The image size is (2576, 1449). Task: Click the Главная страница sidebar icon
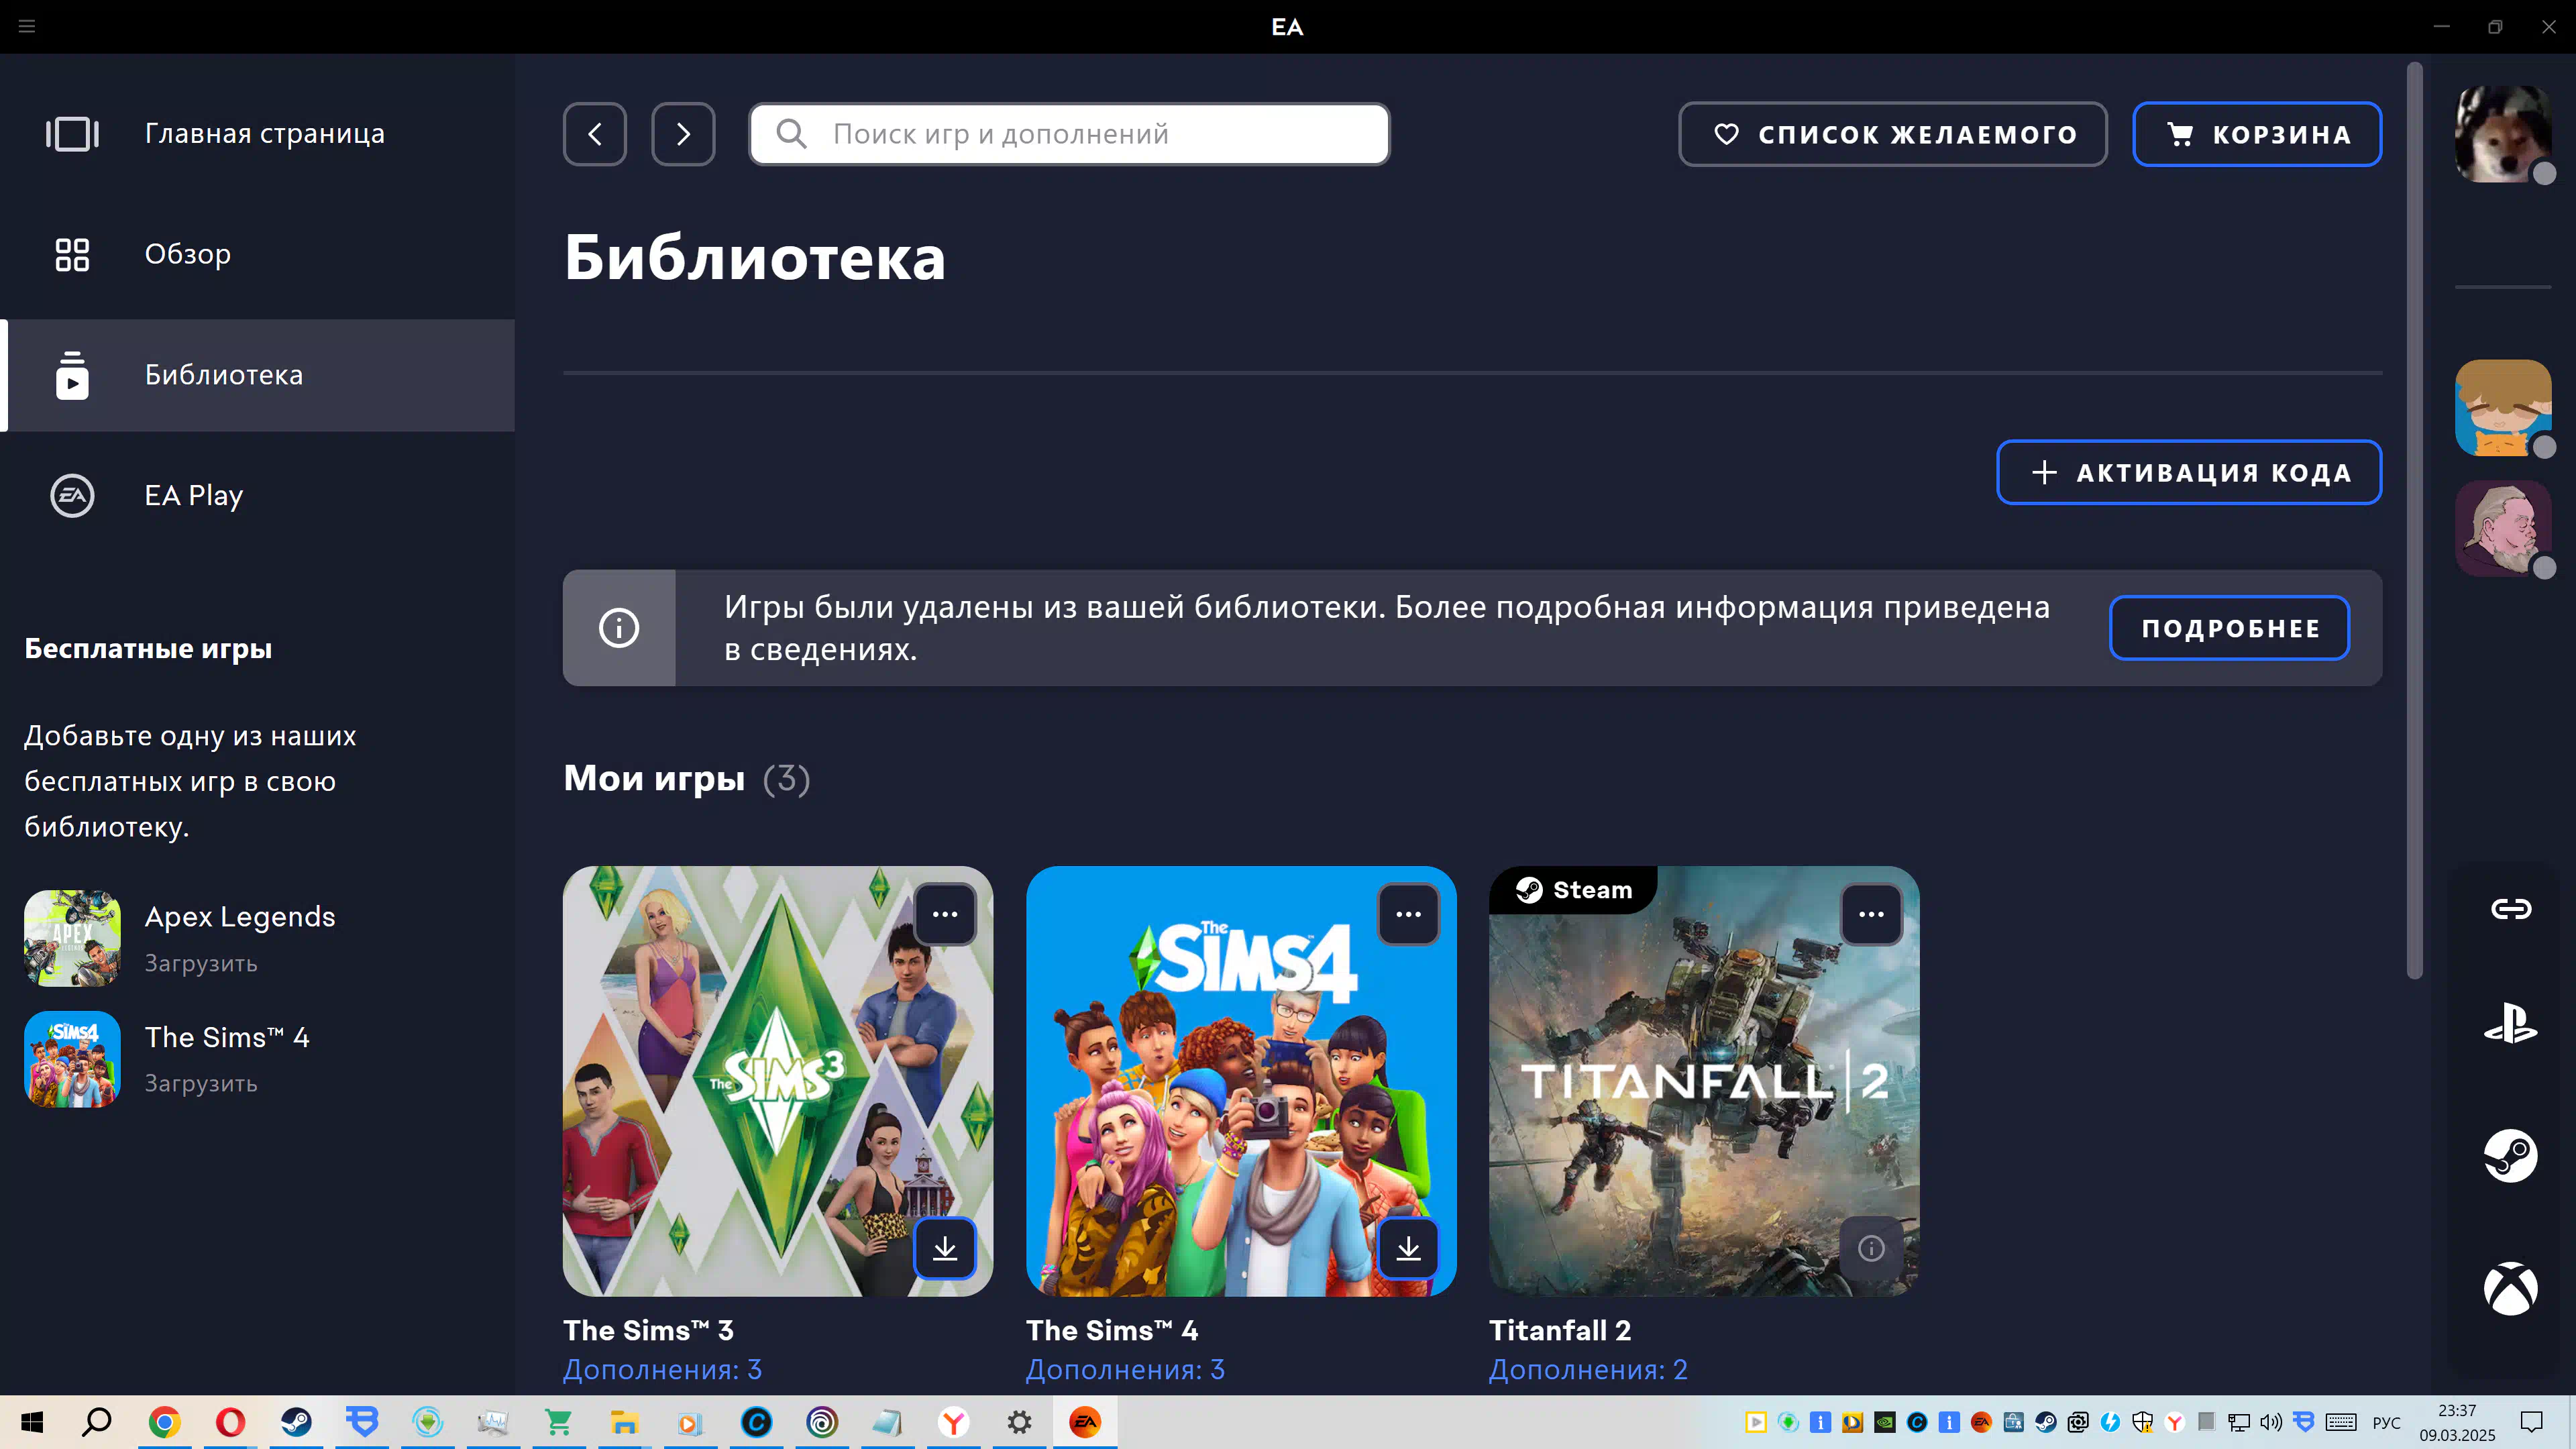72,134
